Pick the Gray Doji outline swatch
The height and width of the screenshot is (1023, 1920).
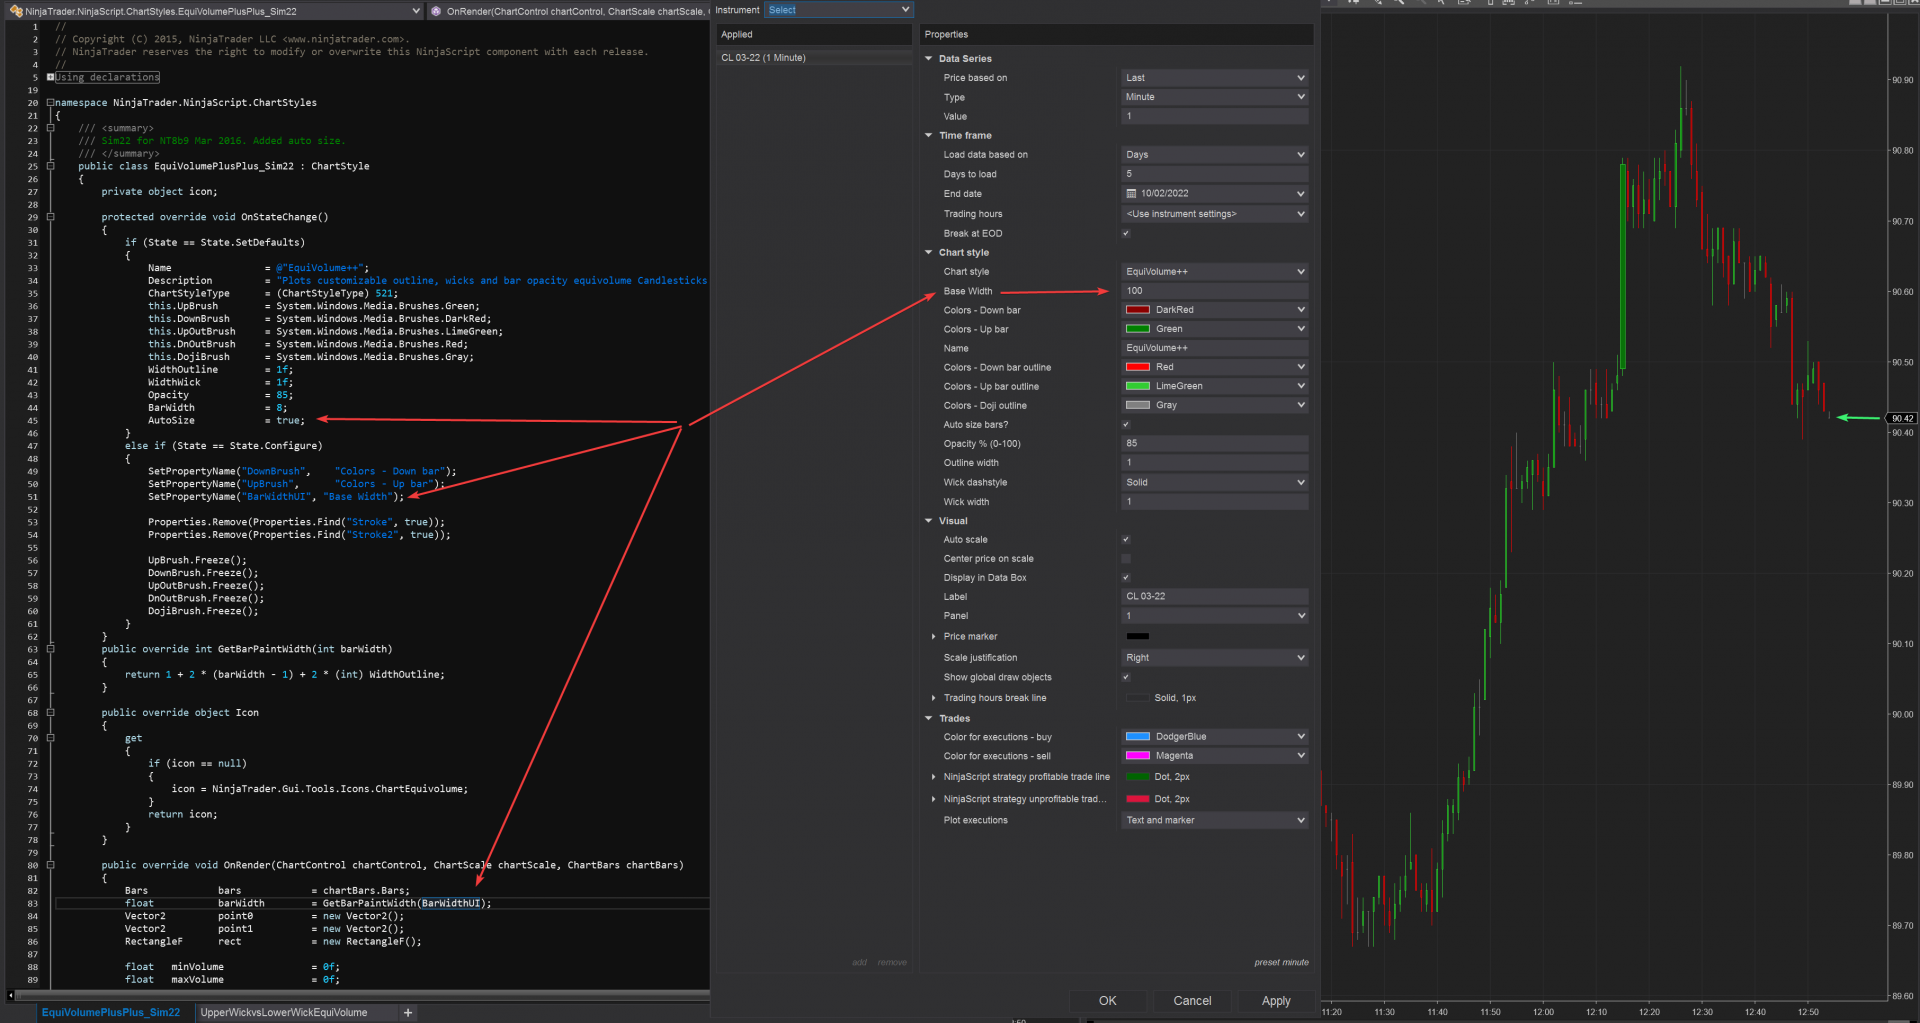(1137, 405)
